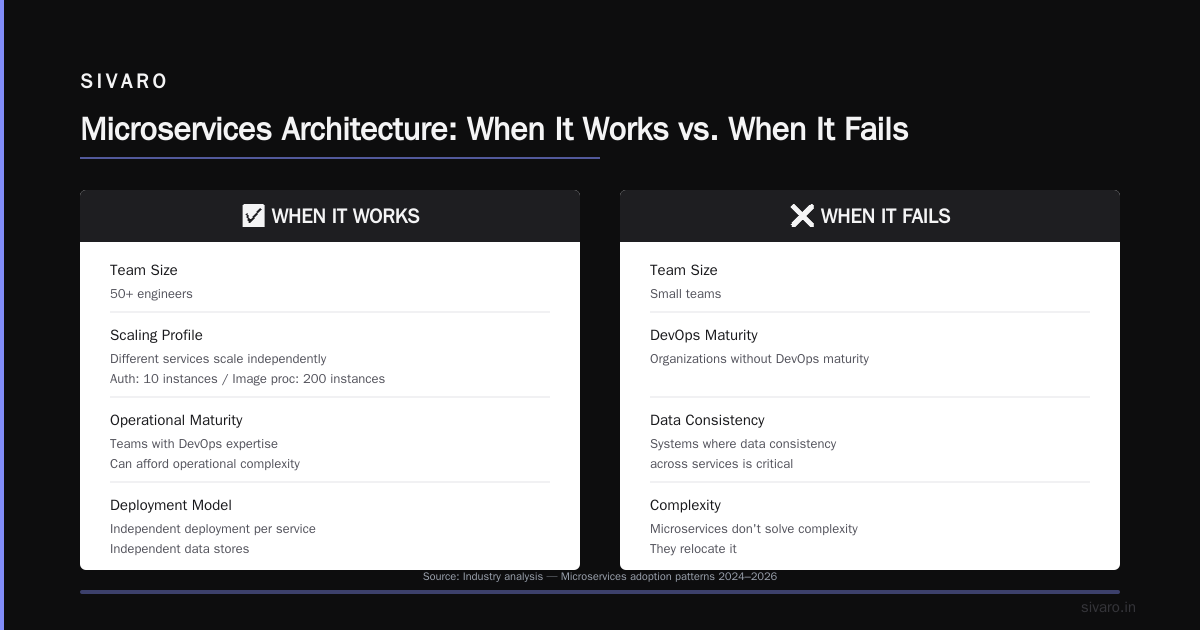This screenshot has height=630, width=1200.
Task: Click the "Small teams" text
Action: [x=685, y=294]
